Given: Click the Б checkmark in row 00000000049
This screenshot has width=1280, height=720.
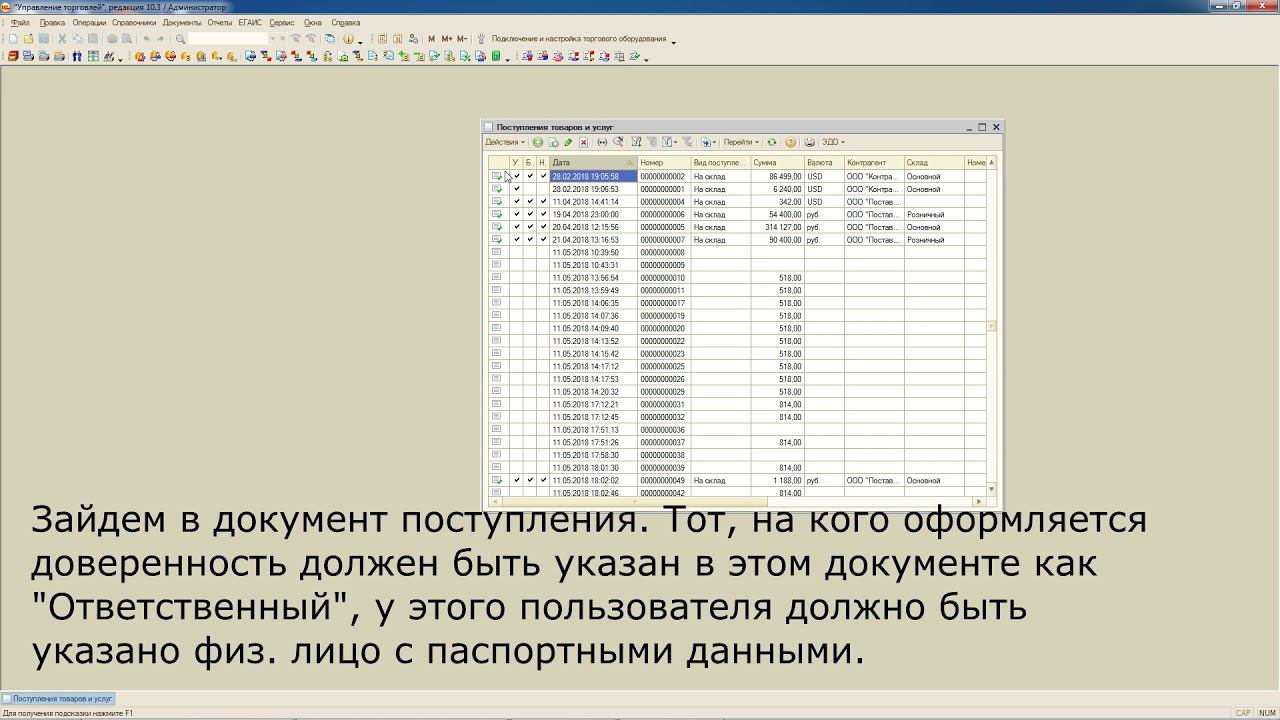Looking at the screenshot, I should pyautogui.click(x=530, y=480).
